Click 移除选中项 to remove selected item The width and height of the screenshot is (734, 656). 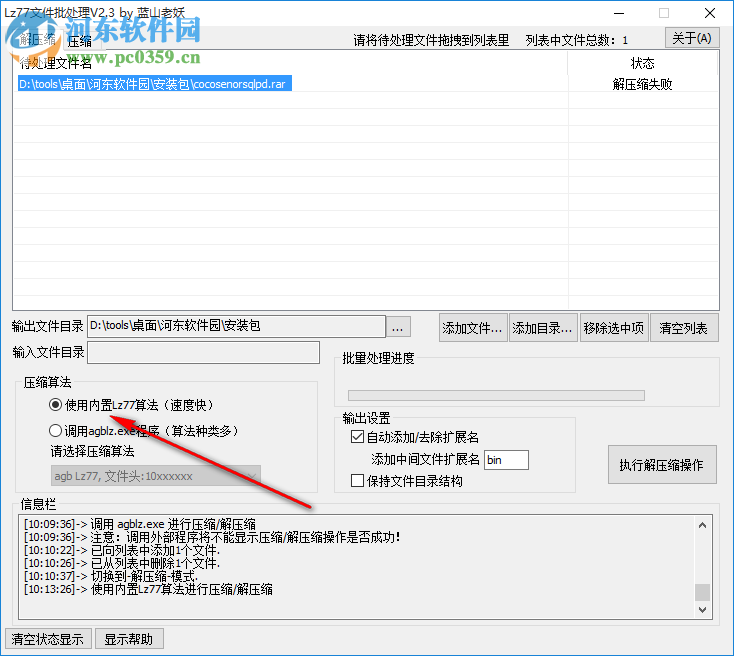tap(614, 328)
